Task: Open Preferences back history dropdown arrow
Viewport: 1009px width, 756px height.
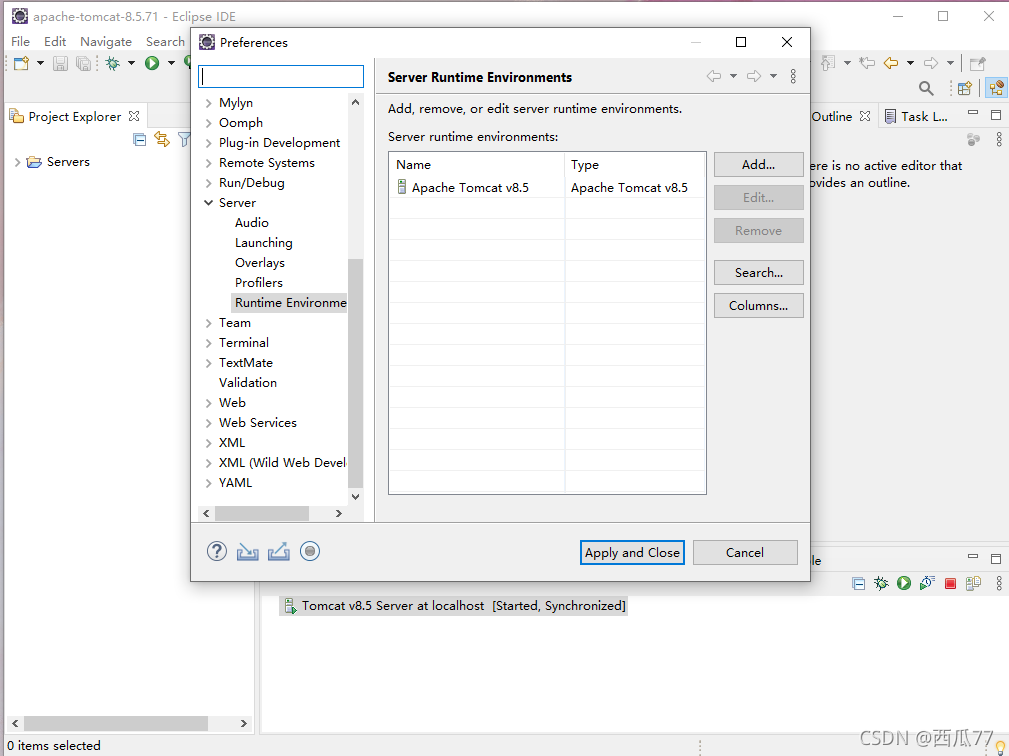Action: coord(733,76)
